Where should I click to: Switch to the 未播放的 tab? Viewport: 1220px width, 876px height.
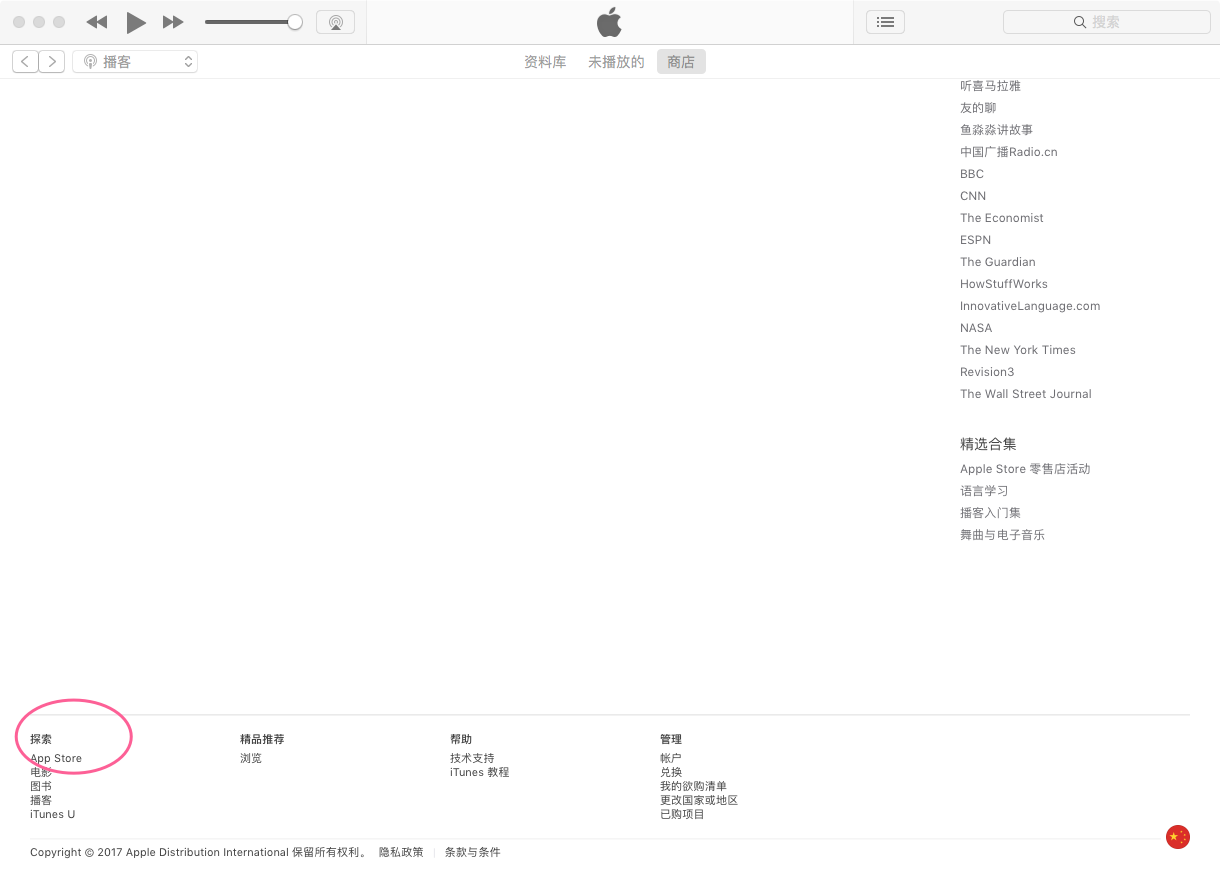(x=616, y=62)
